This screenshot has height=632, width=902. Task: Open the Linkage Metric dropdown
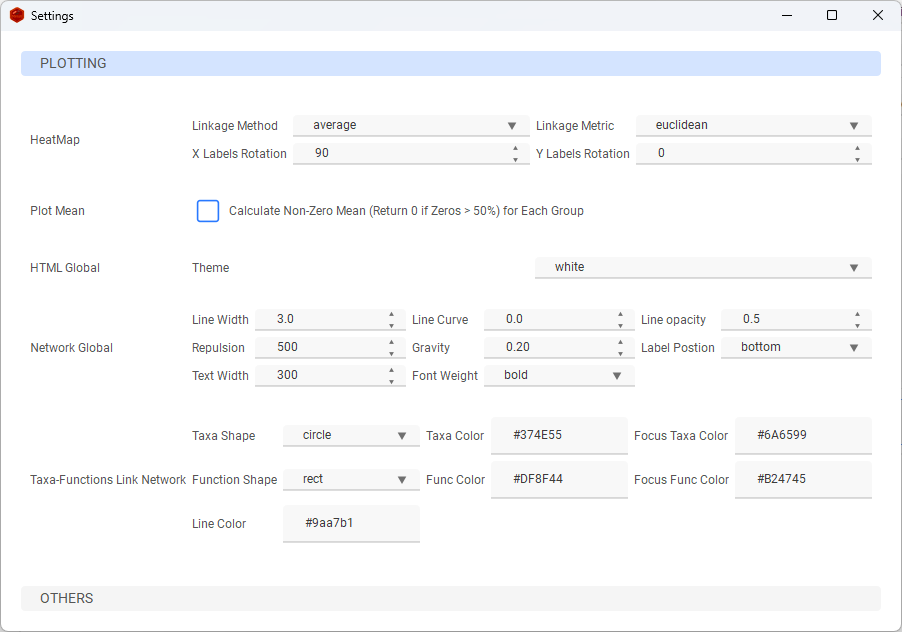(x=753, y=125)
